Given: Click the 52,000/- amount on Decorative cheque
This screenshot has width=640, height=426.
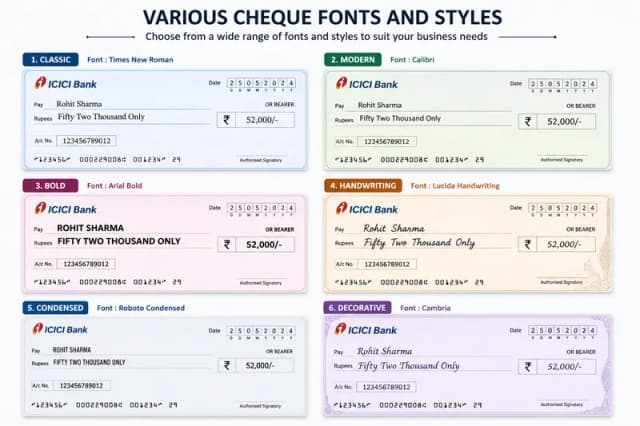Looking at the screenshot, I should tap(564, 367).
